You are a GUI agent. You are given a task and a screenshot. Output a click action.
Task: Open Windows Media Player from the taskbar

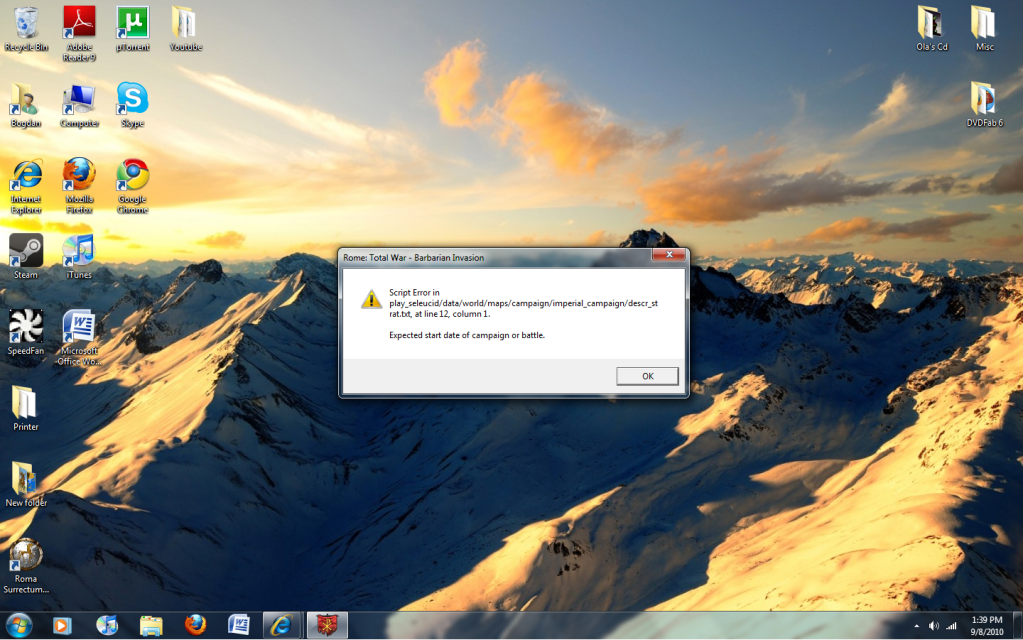[62, 625]
